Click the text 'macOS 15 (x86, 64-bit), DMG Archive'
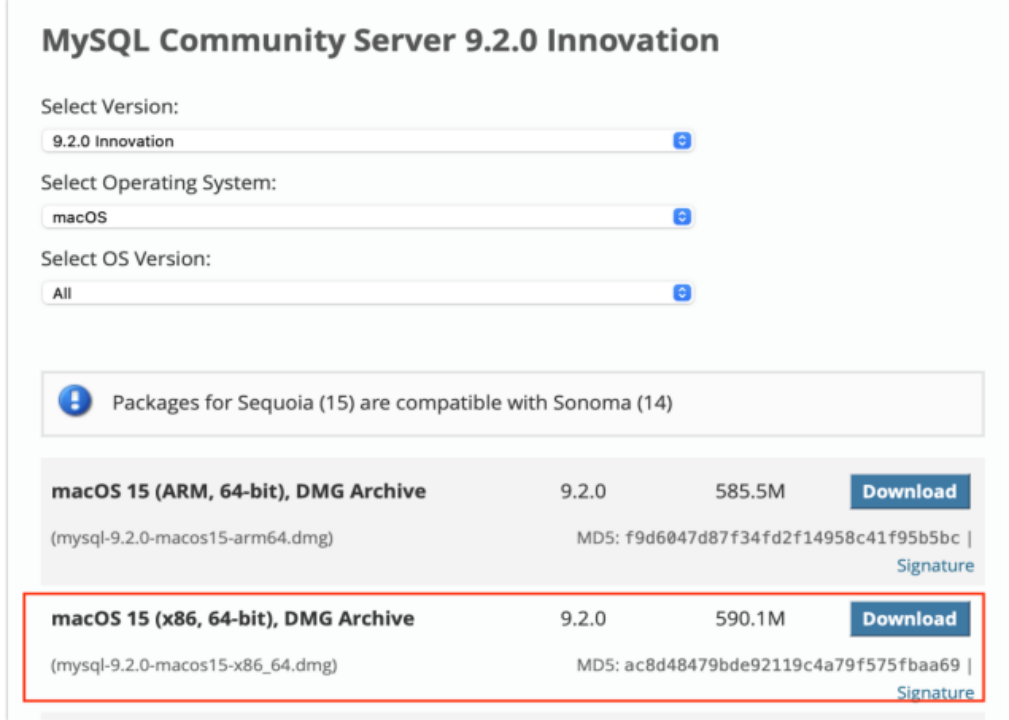 pyautogui.click(x=233, y=618)
